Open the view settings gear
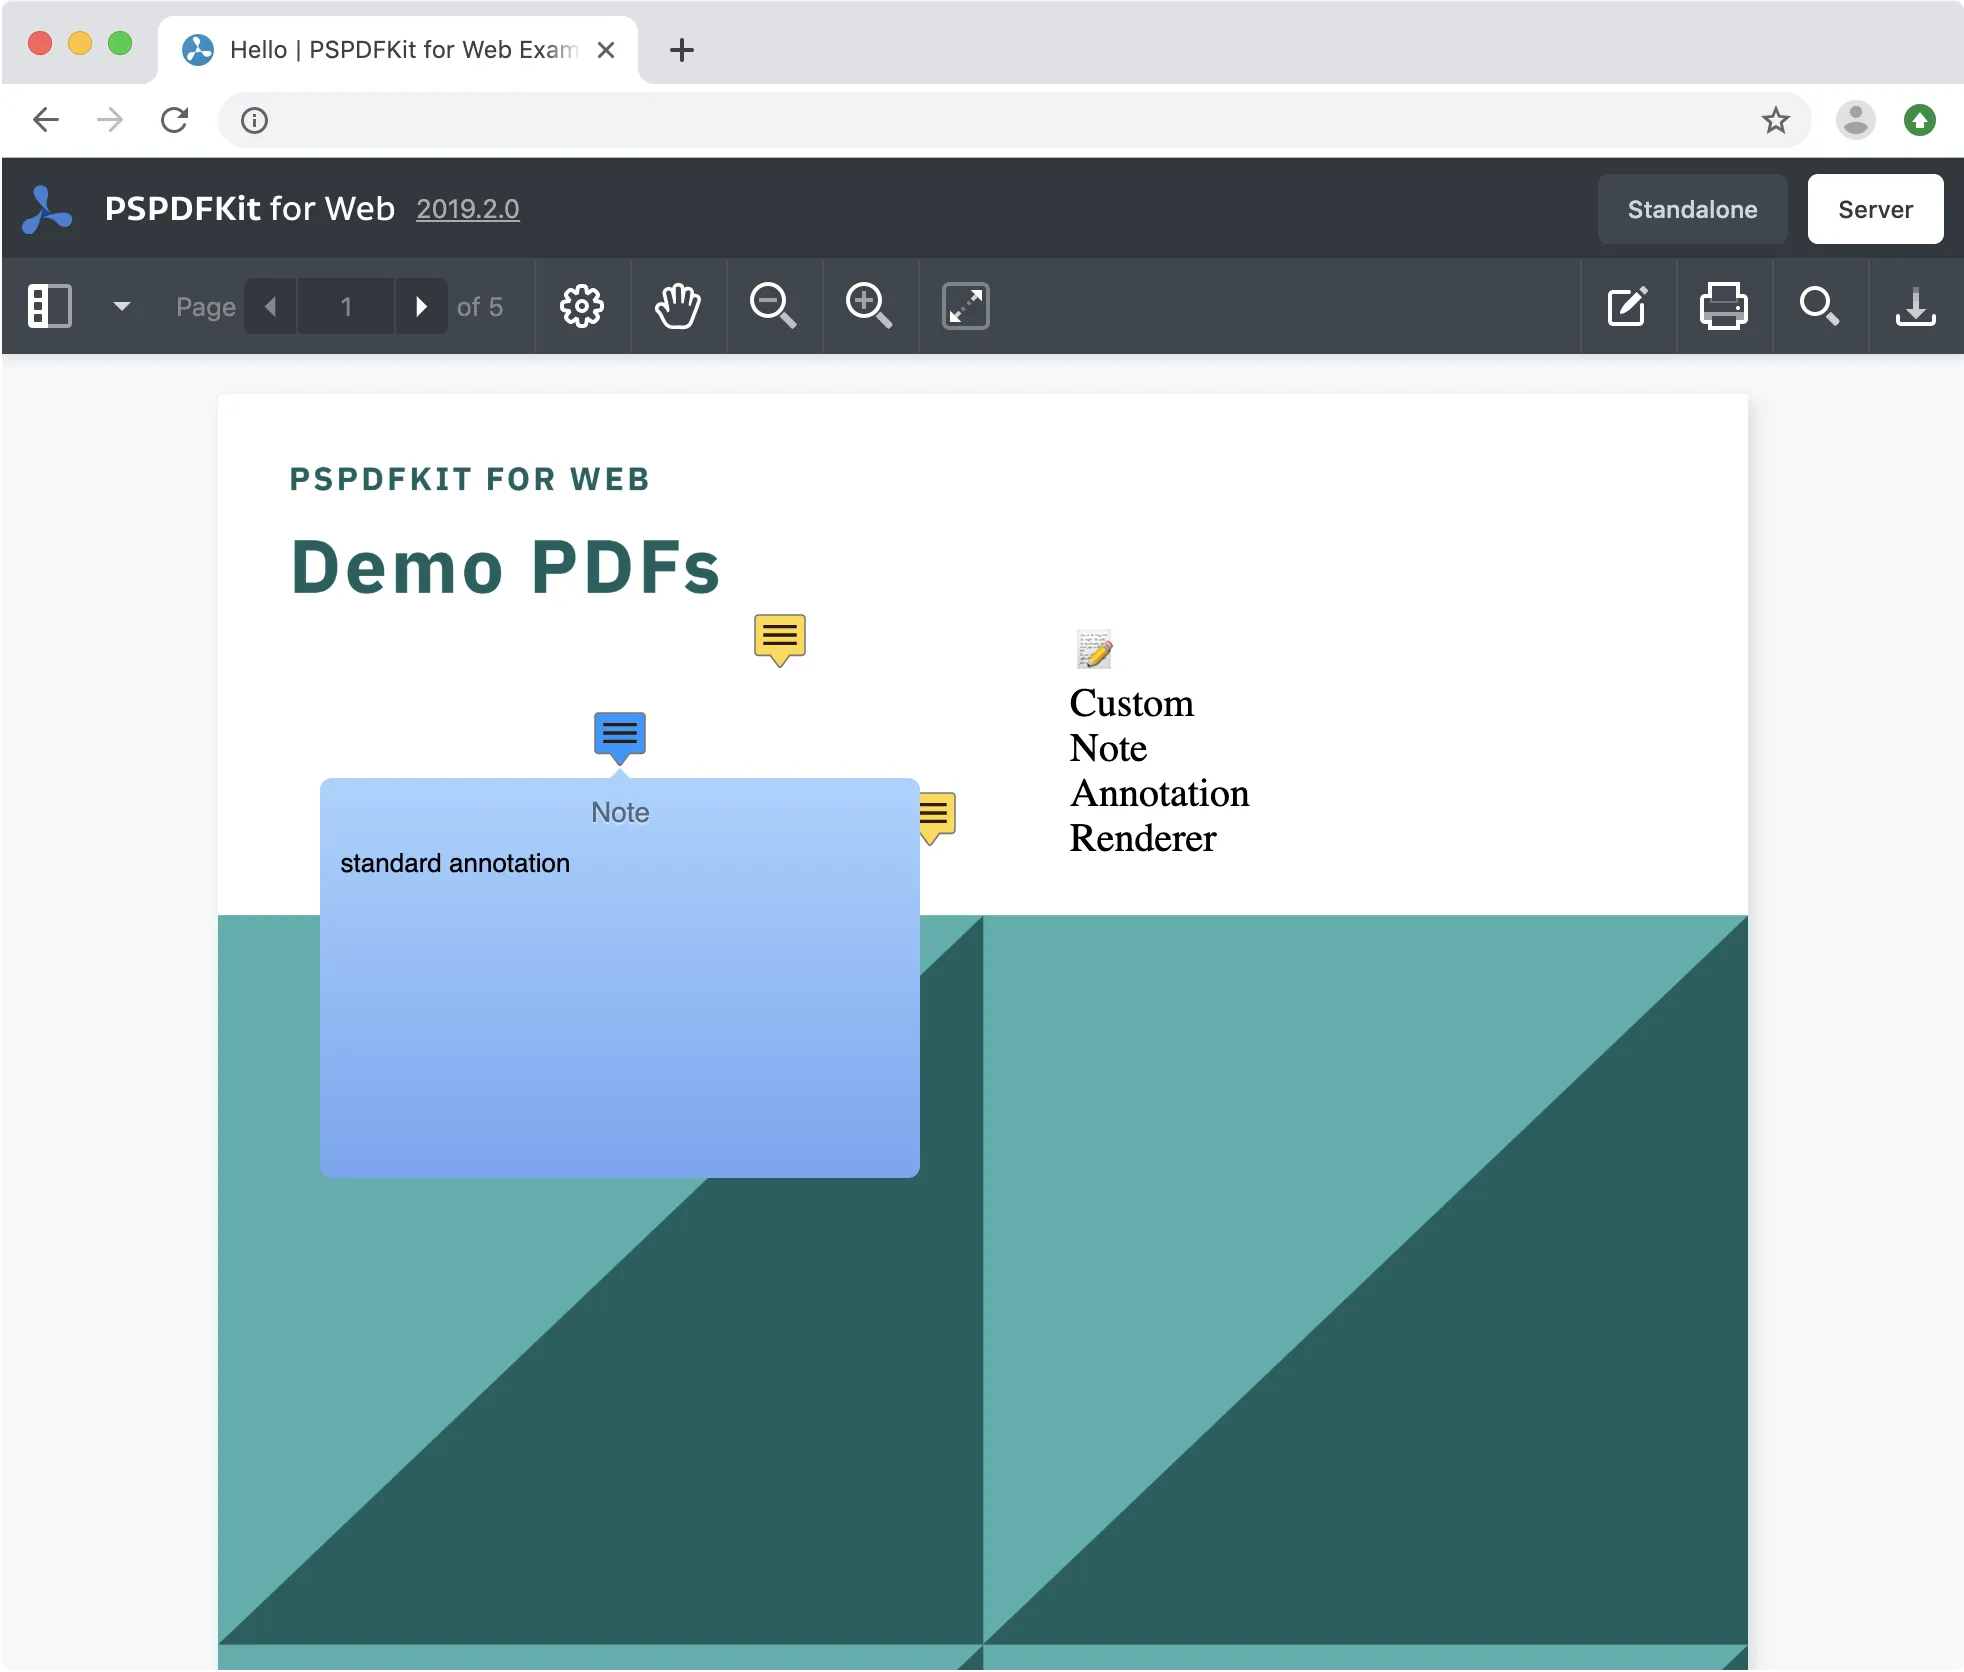This screenshot has width=1964, height=1672. [x=582, y=306]
